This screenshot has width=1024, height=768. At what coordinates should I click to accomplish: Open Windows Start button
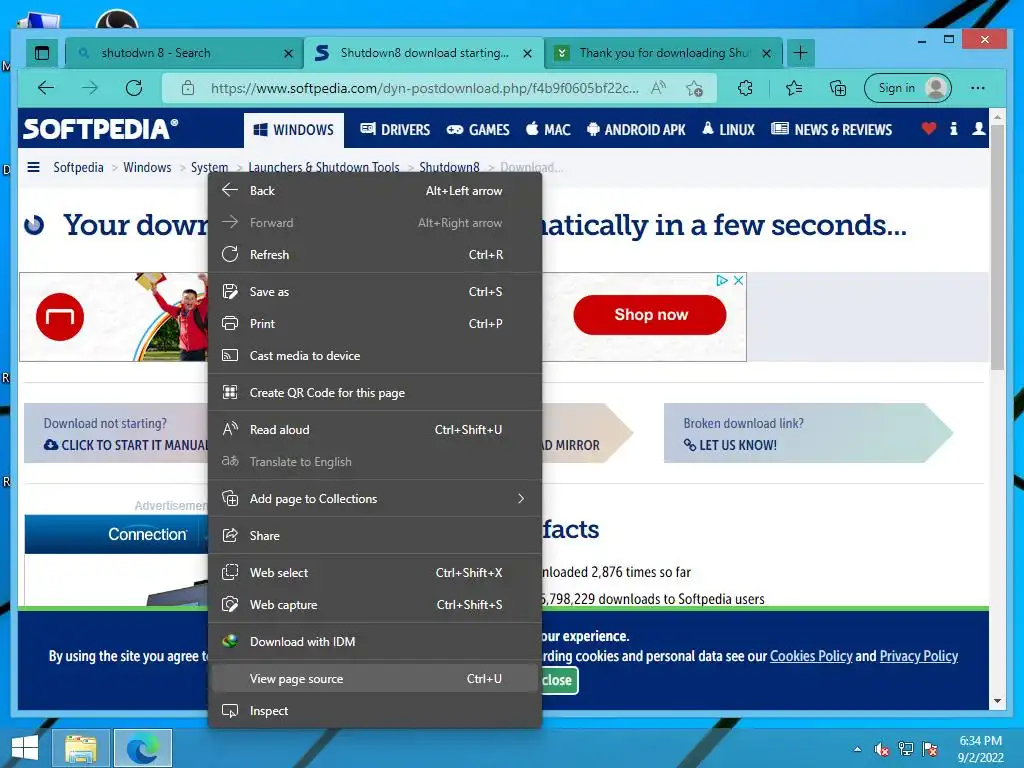(25, 748)
